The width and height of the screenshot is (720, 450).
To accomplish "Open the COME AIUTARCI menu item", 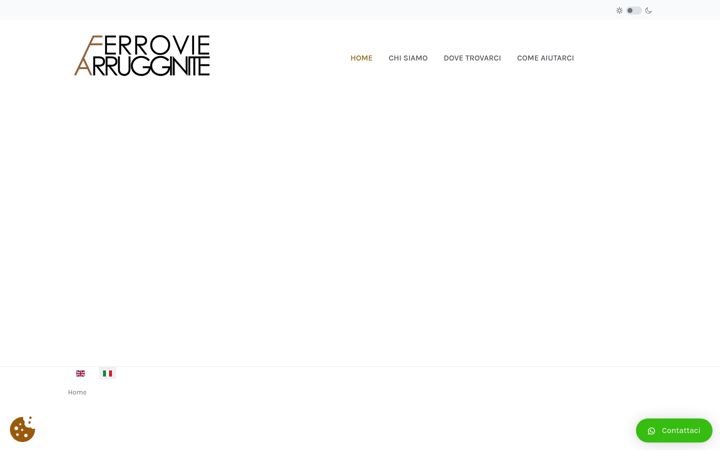I will point(546,58).
